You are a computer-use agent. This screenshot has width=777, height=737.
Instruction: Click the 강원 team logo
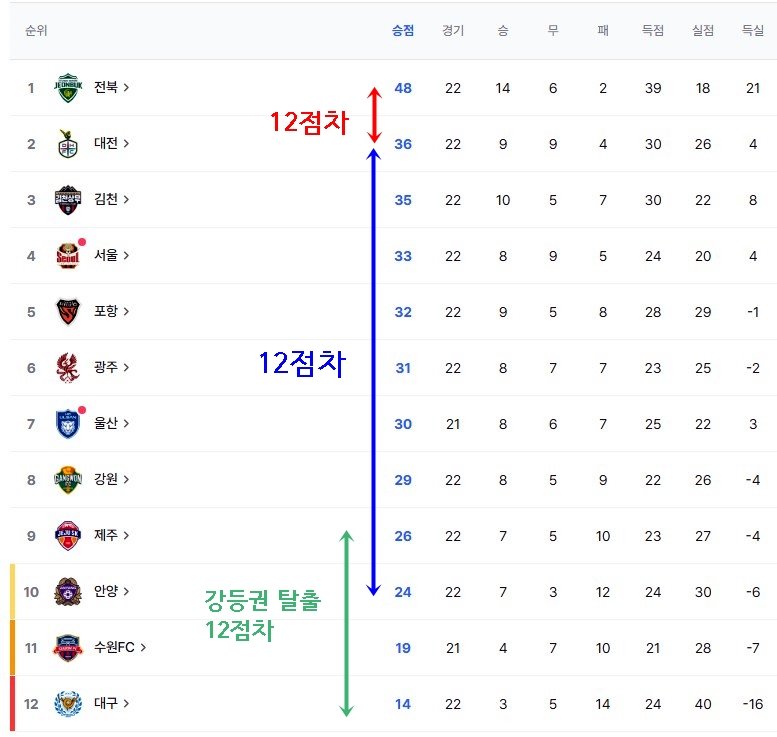[x=67, y=480]
